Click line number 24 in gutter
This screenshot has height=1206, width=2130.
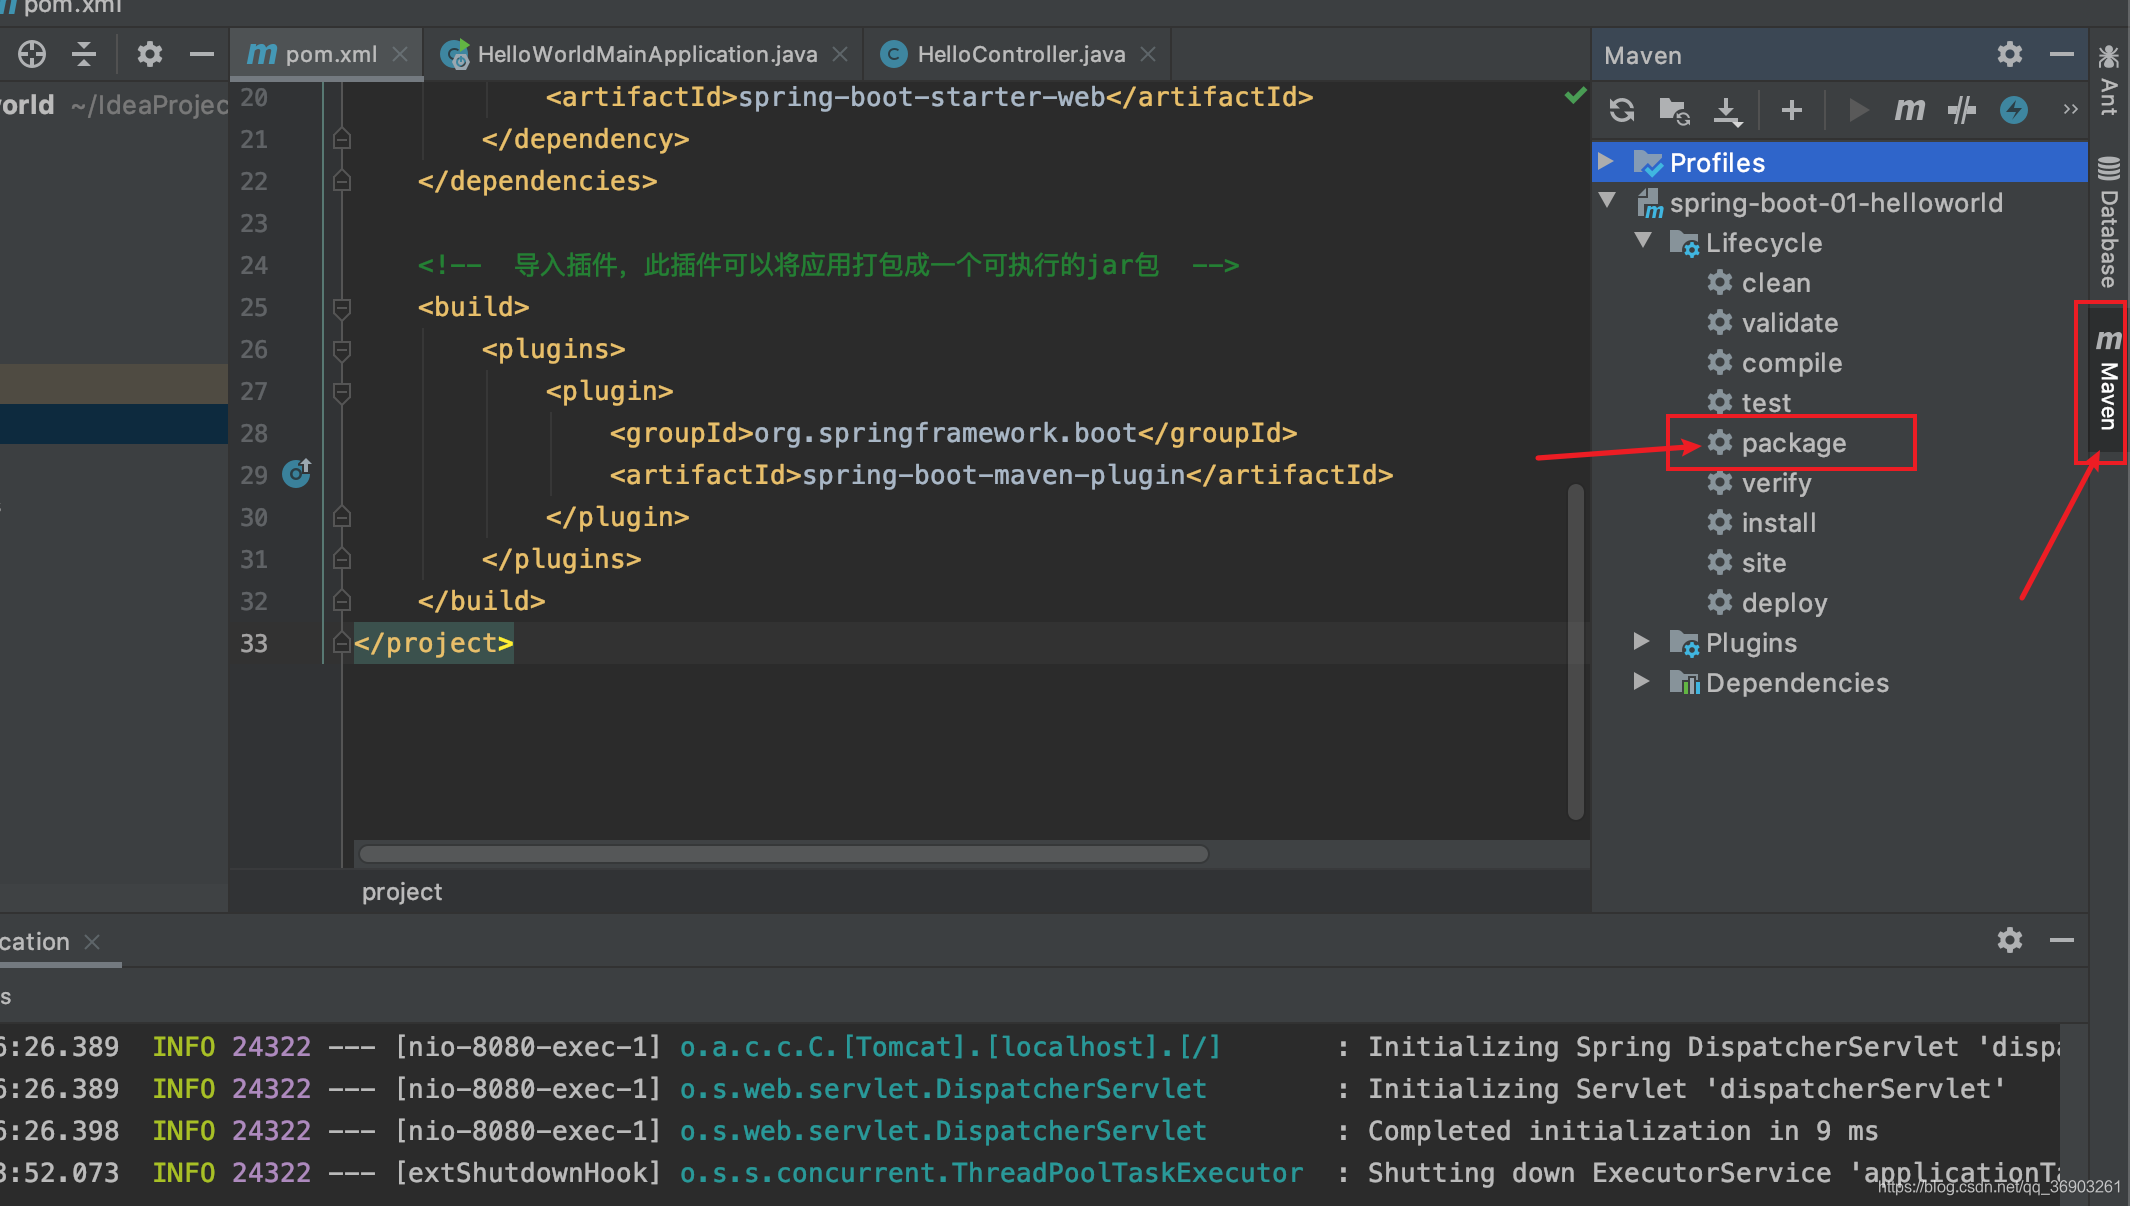254,265
